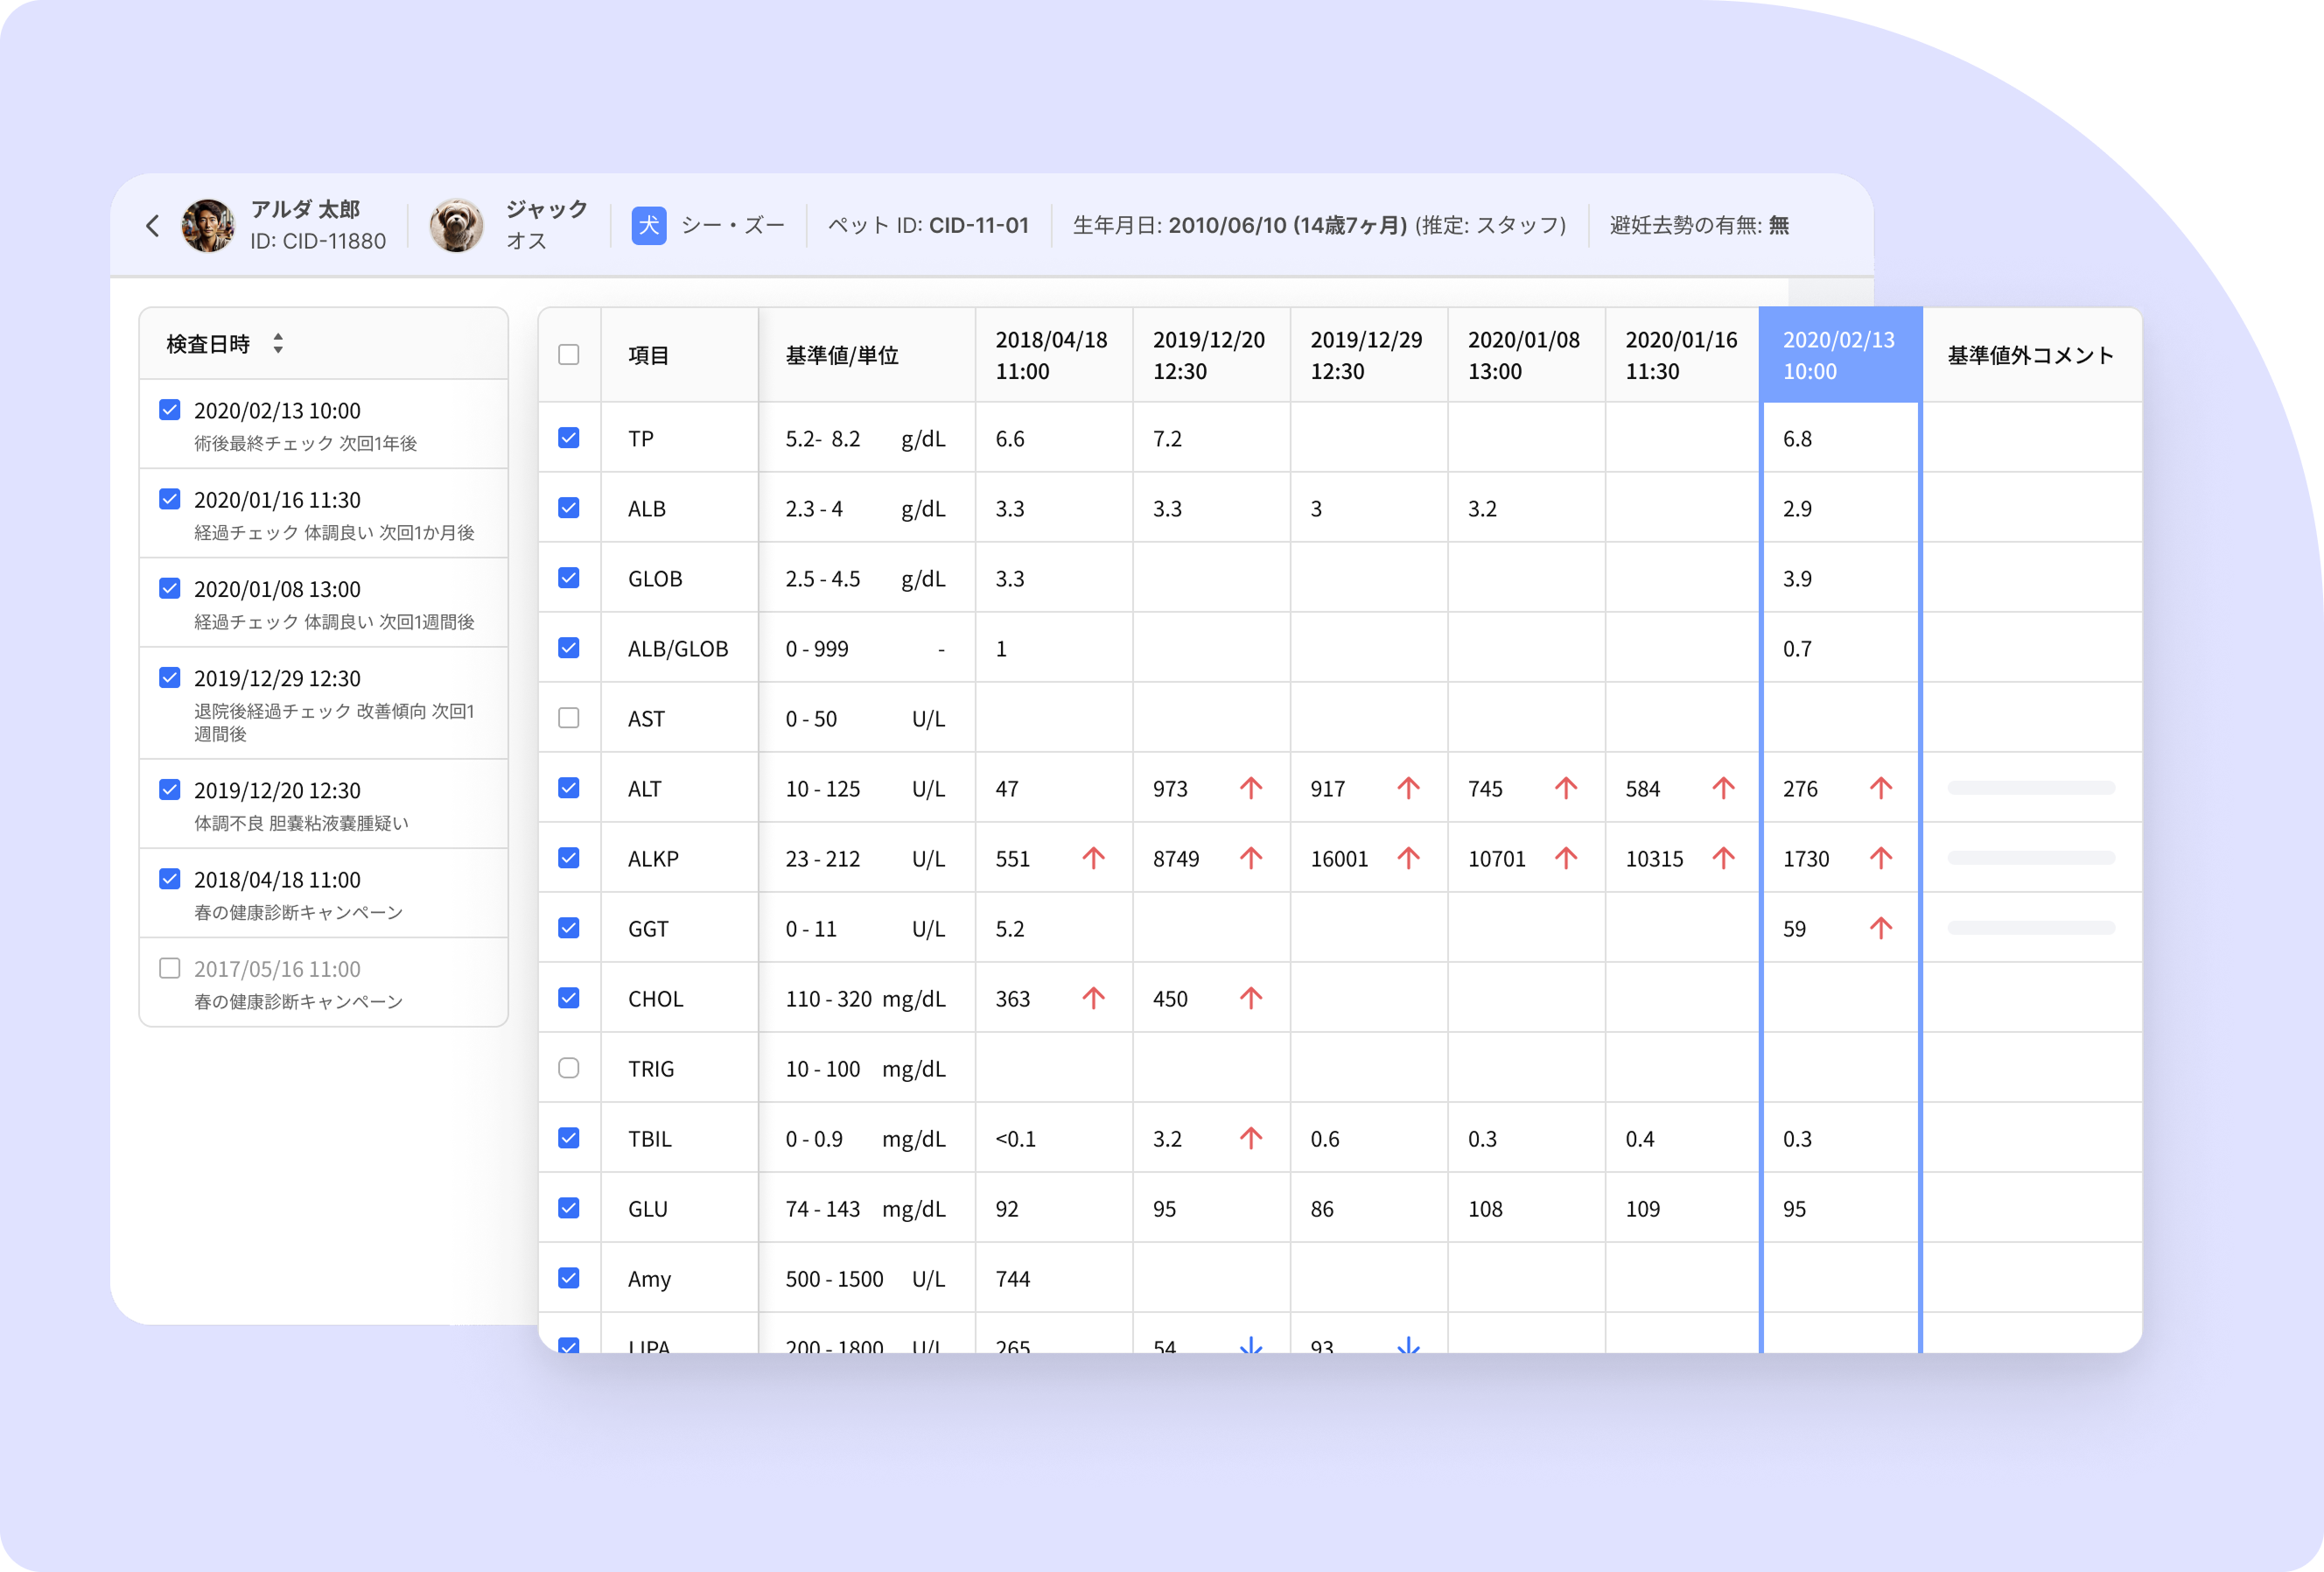Click the blue 犬 species badge icon

(x=649, y=225)
